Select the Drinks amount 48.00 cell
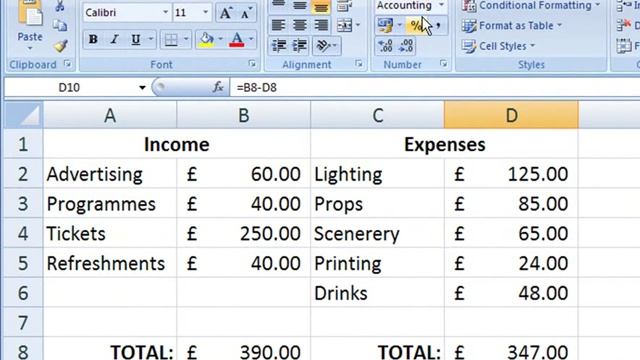Viewport: 640px width, 360px height. pyautogui.click(x=511, y=293)
